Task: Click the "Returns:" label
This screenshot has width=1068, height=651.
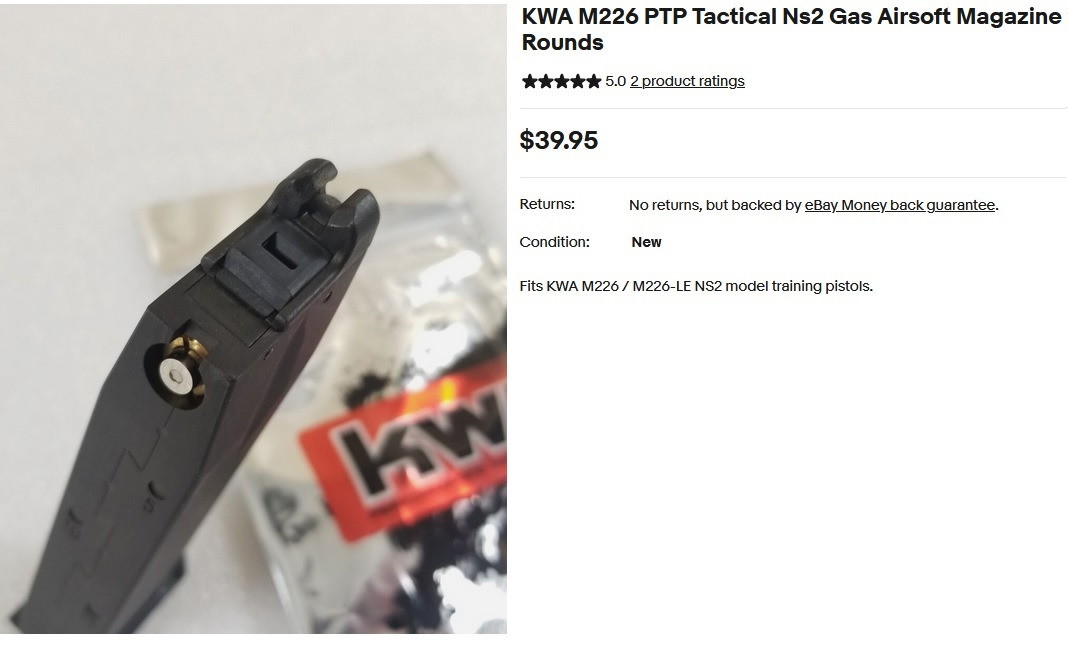Action: [x=547, y=204]
